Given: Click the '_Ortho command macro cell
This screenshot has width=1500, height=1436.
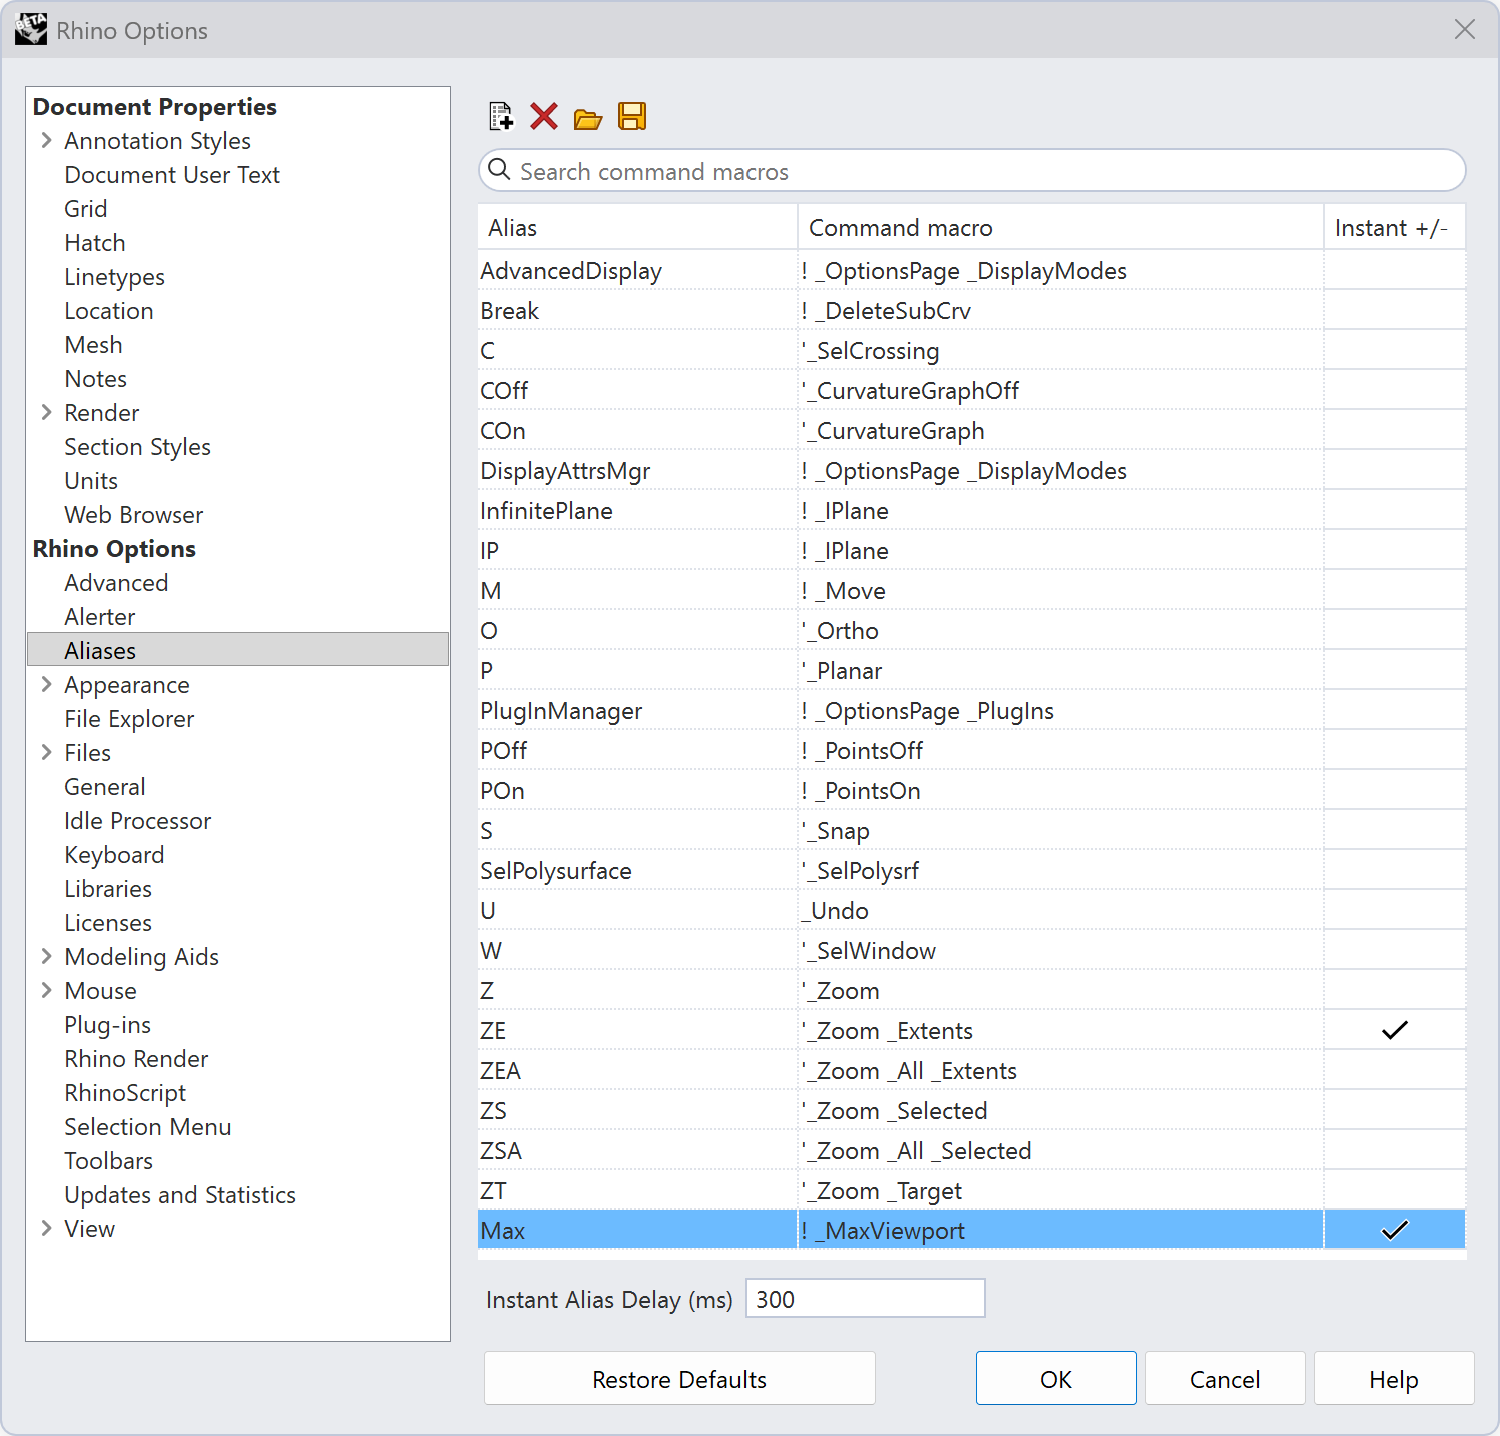Looking at the screenshot, I should pos(1061,630).
